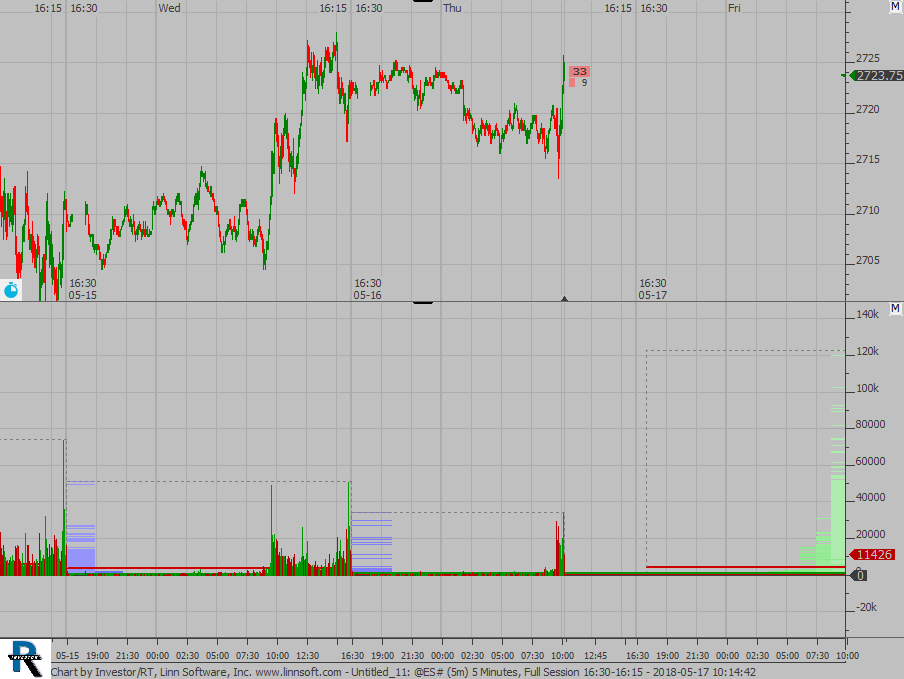The width and height of the screenshot is (904, 679).
Task: Click the 16:30 05-17 session label
Action: coord(653,289)
